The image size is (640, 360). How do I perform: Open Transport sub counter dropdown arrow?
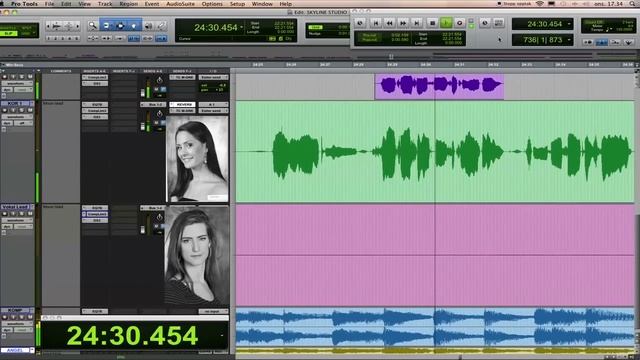pyautogui.click(x=569, y=40)
